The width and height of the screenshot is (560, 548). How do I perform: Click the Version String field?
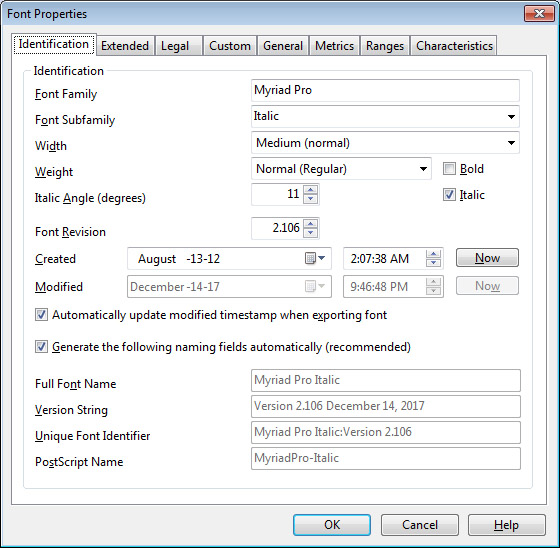point(386,406)
